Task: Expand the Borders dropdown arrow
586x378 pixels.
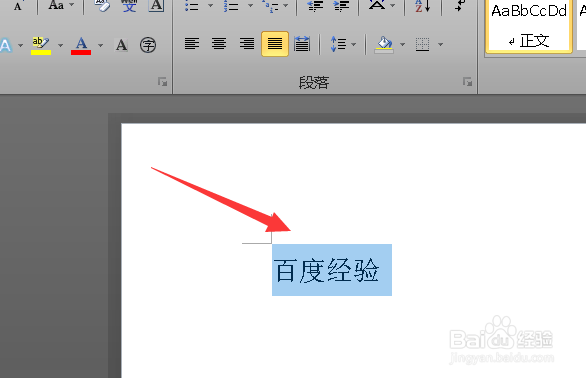Action: point(441,44)
